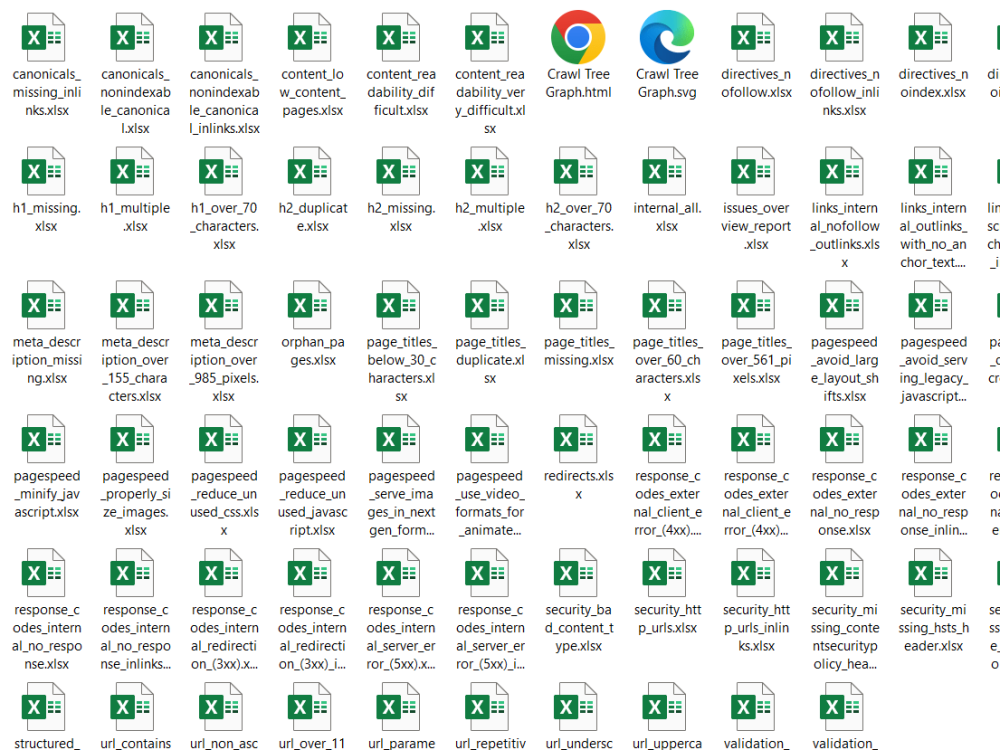Select security_missing_contentsecuritypolicy icon
The width and height of the screenshot is (1000, 750).
842,573
